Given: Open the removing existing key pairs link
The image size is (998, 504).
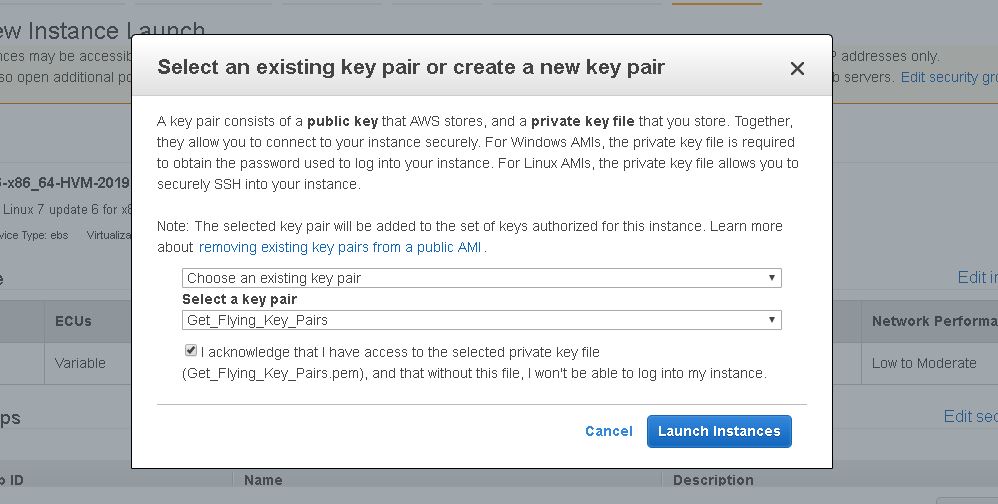Looking at the screenshot, I should 340,247.
